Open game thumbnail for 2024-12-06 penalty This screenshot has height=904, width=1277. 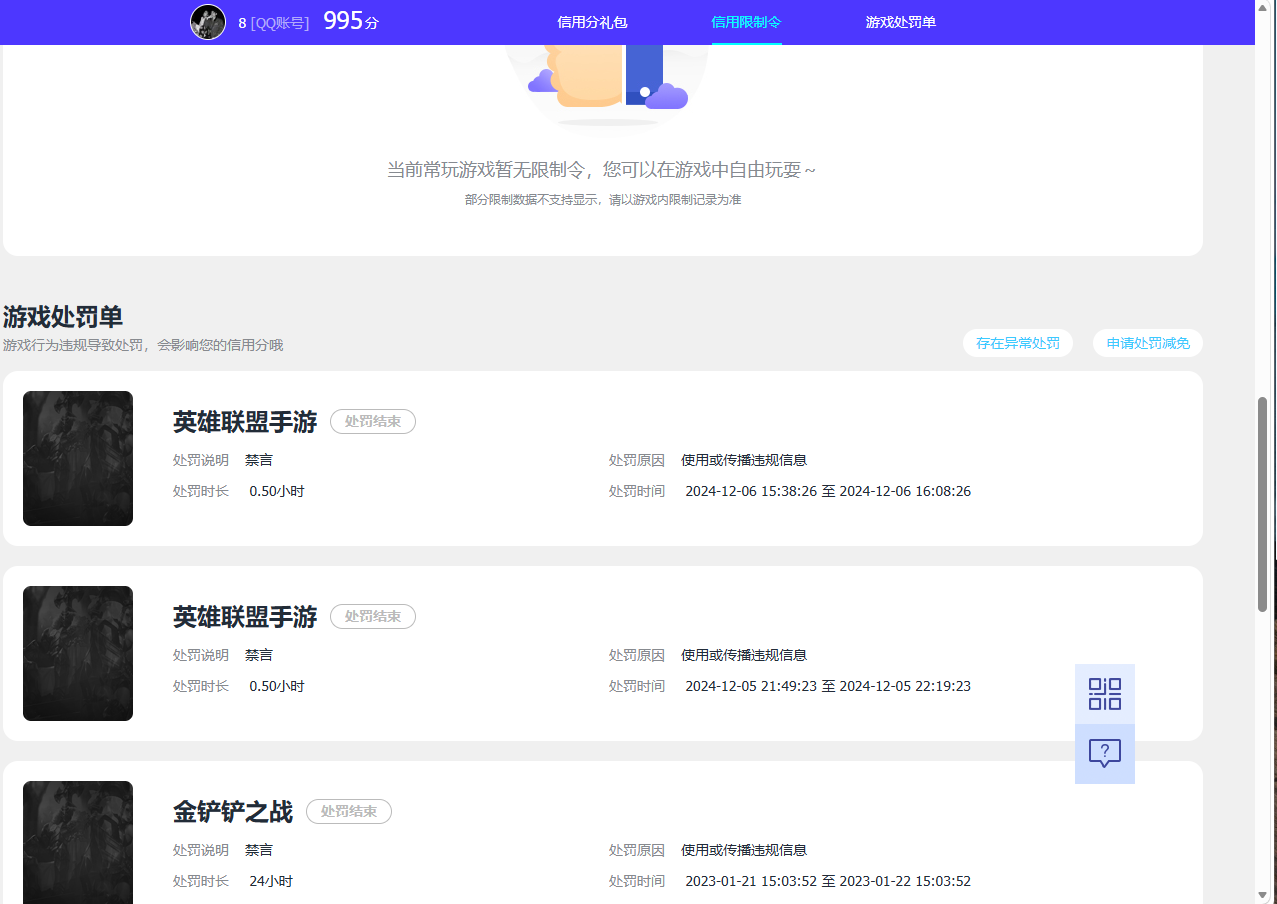(x=78, y=458)
